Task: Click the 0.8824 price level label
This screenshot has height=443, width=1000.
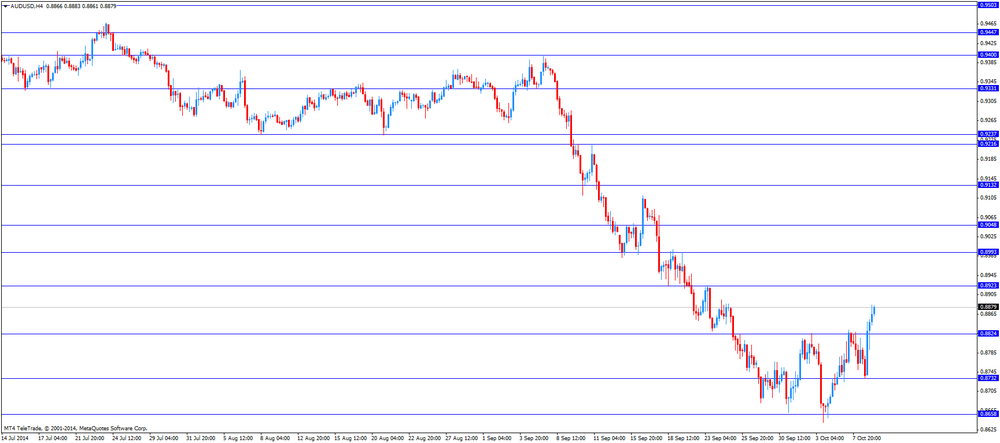Action: click(x=988, y=333)
